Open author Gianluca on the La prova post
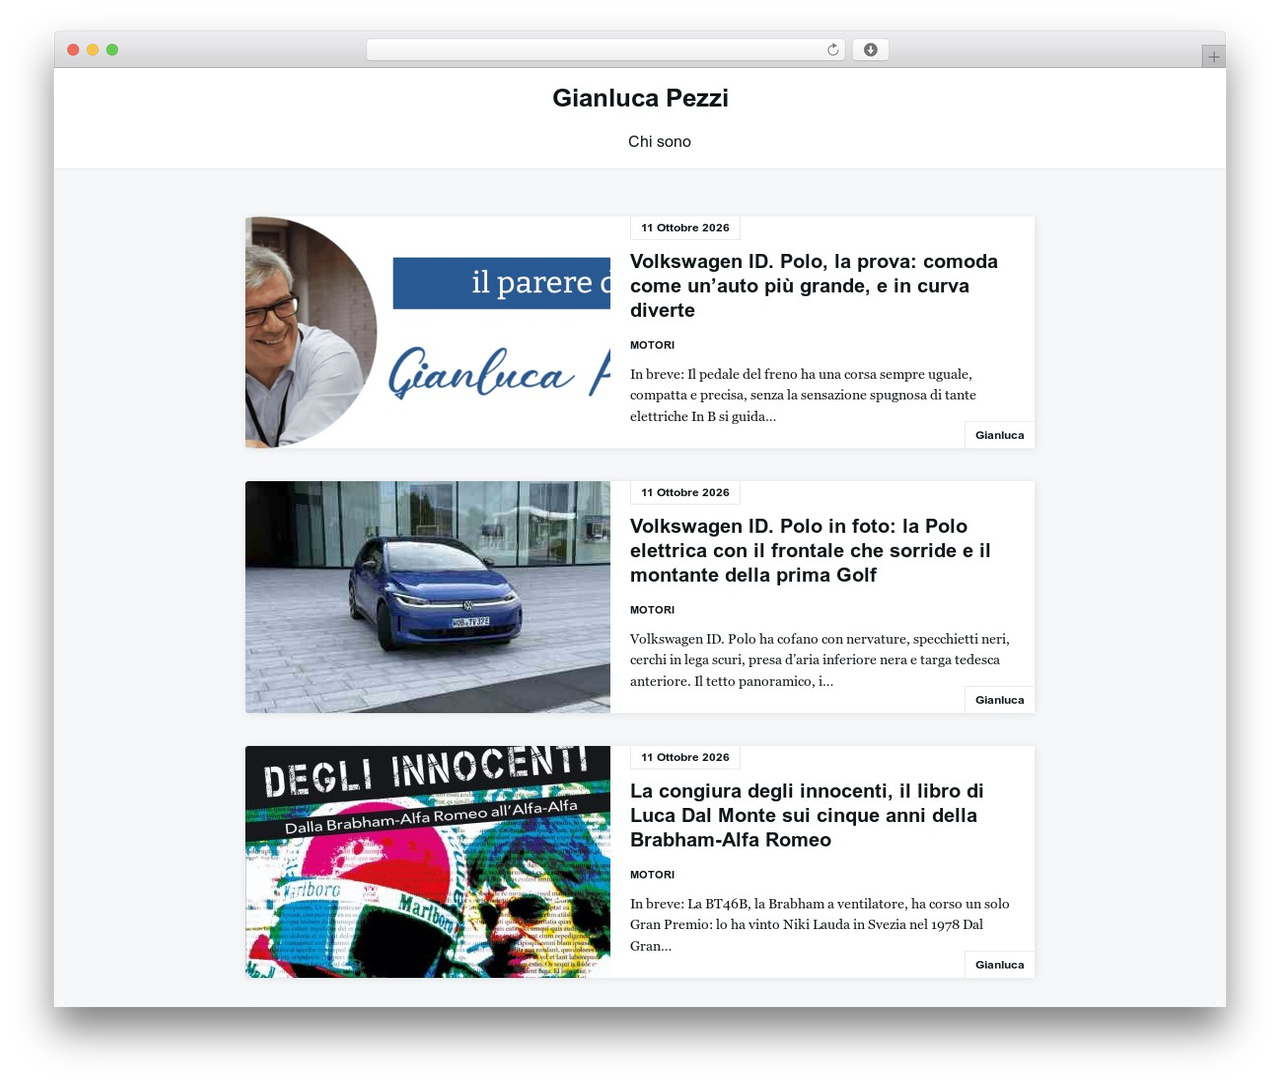Image resolution: width=1280 pixels, height=1084 pixels. point(1000,435)
